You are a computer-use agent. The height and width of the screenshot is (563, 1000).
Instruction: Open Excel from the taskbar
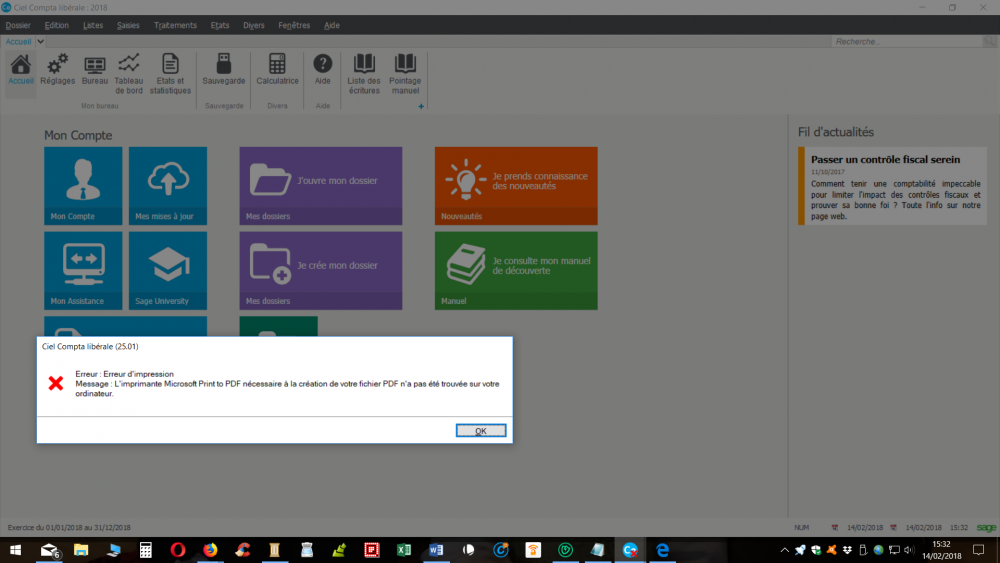(404, 550)
